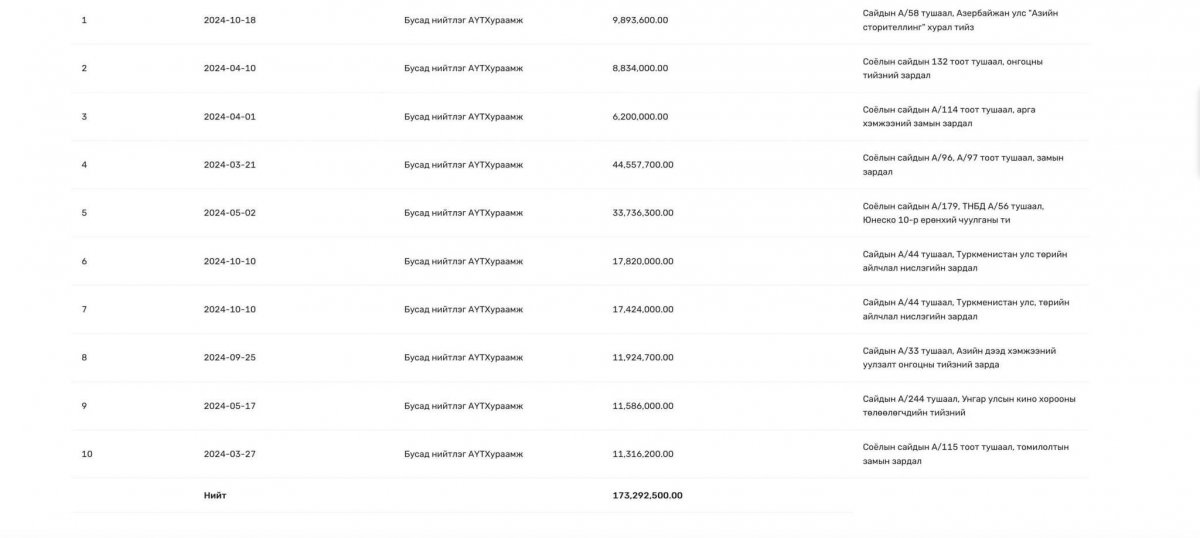Image resolution: width=1200 pixels, height=538 pixels.
Task: Select the amount 8,834,000.00
Action: (640, 68)
